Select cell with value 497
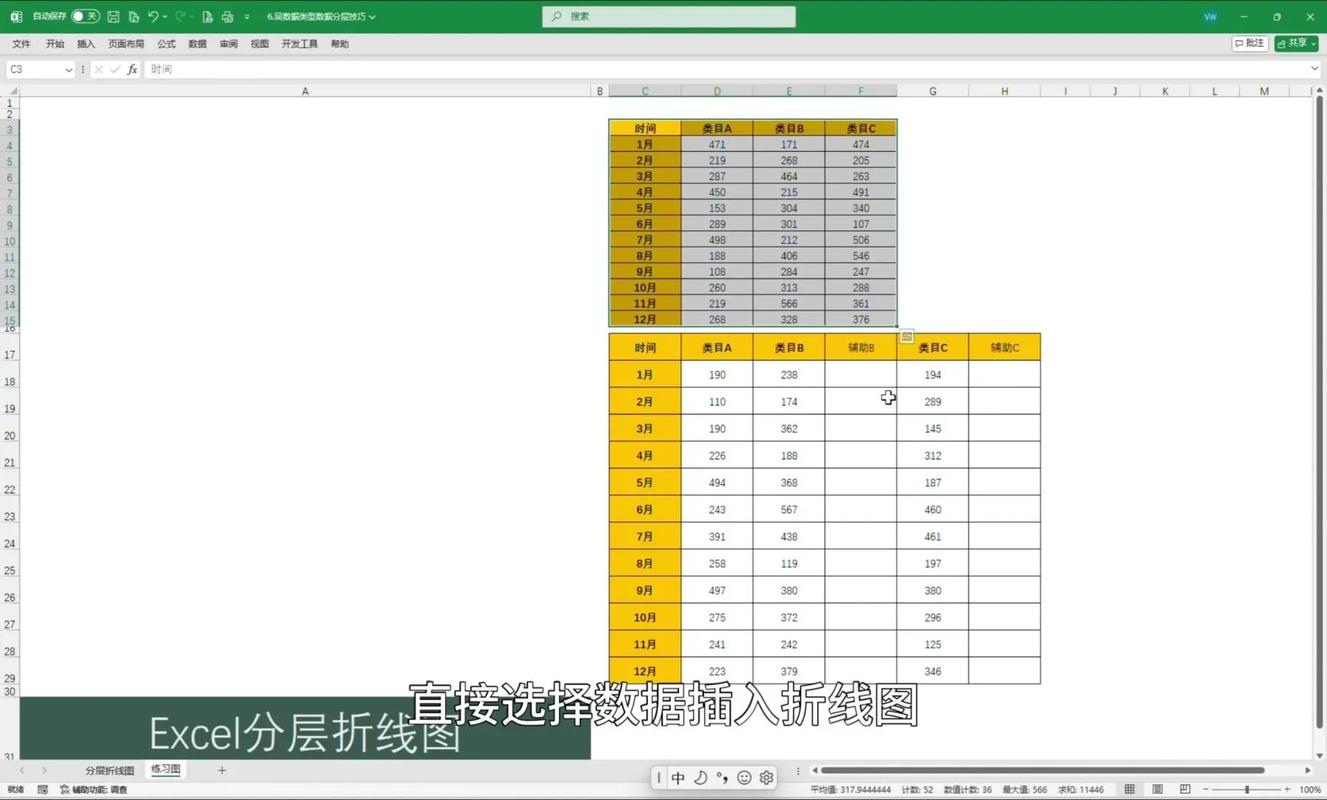The width and height of the screenshot is (1327, 800). point(717,590)
